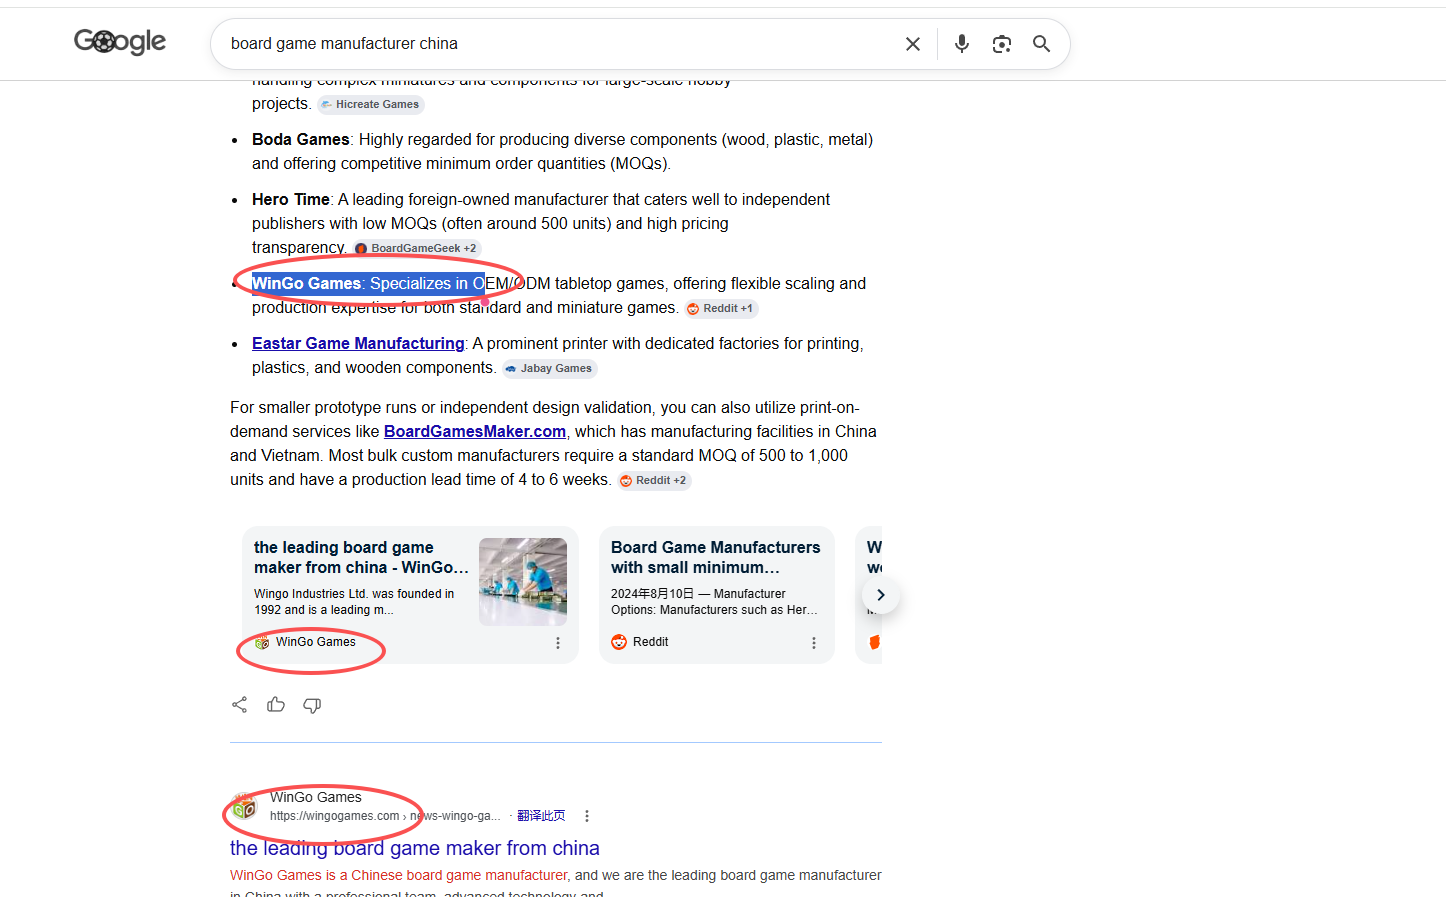This screenshot has width=1446, height=897.
Task: View the factory workers thumbnail image
Action: [x=523, y=582]
